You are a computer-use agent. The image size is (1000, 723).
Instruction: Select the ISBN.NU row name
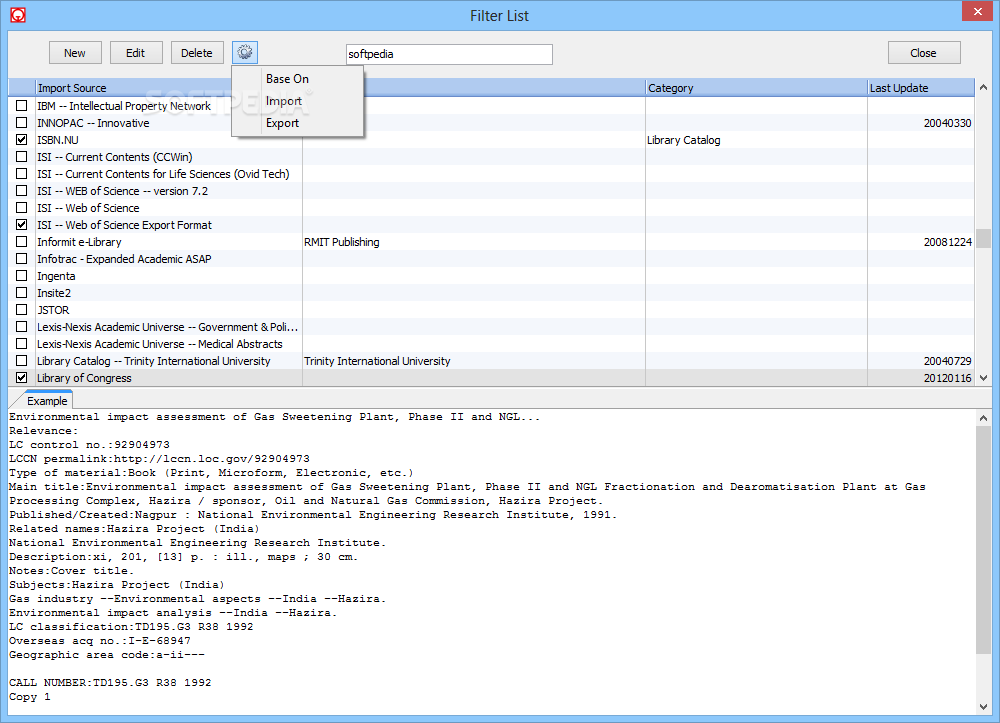pos(58,140)
